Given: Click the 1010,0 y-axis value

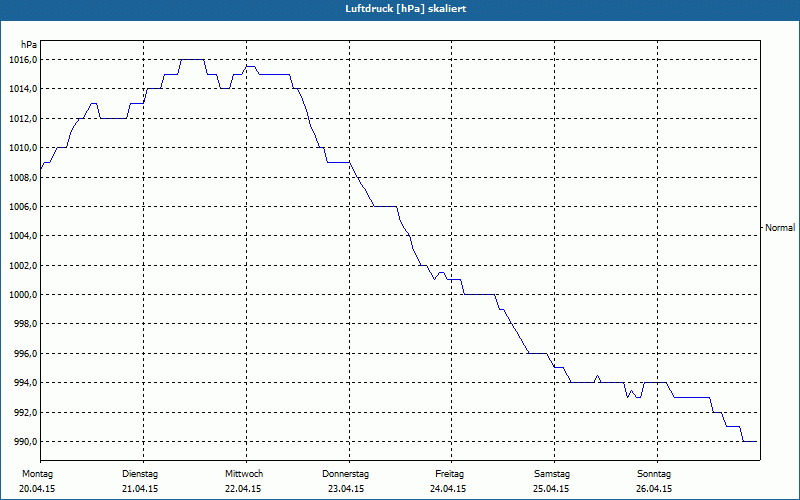Looking at the screenshot, I should click(22, 148).
